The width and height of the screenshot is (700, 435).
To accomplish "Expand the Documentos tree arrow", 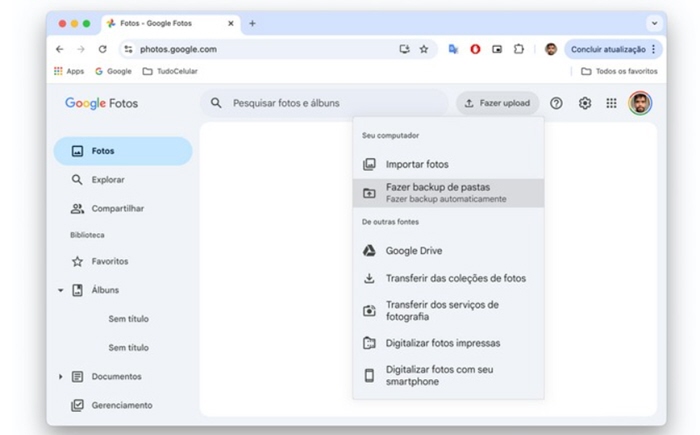I will [x=60, y=376].
